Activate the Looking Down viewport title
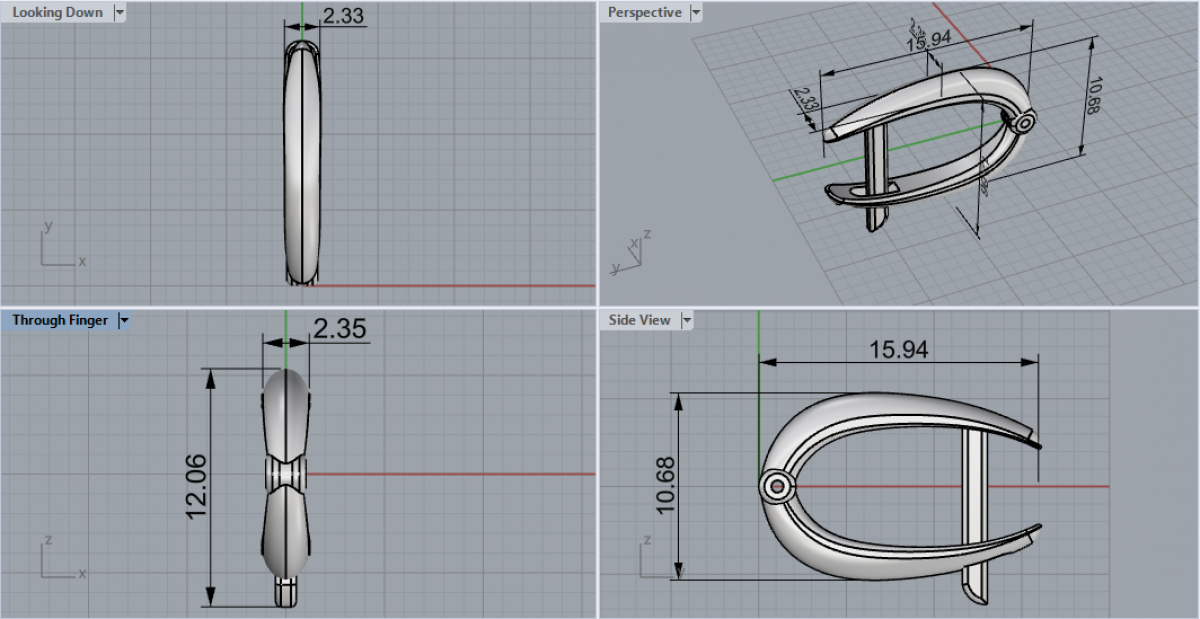This screenshot has height=619, width=1200. click(x=57, y=12)
